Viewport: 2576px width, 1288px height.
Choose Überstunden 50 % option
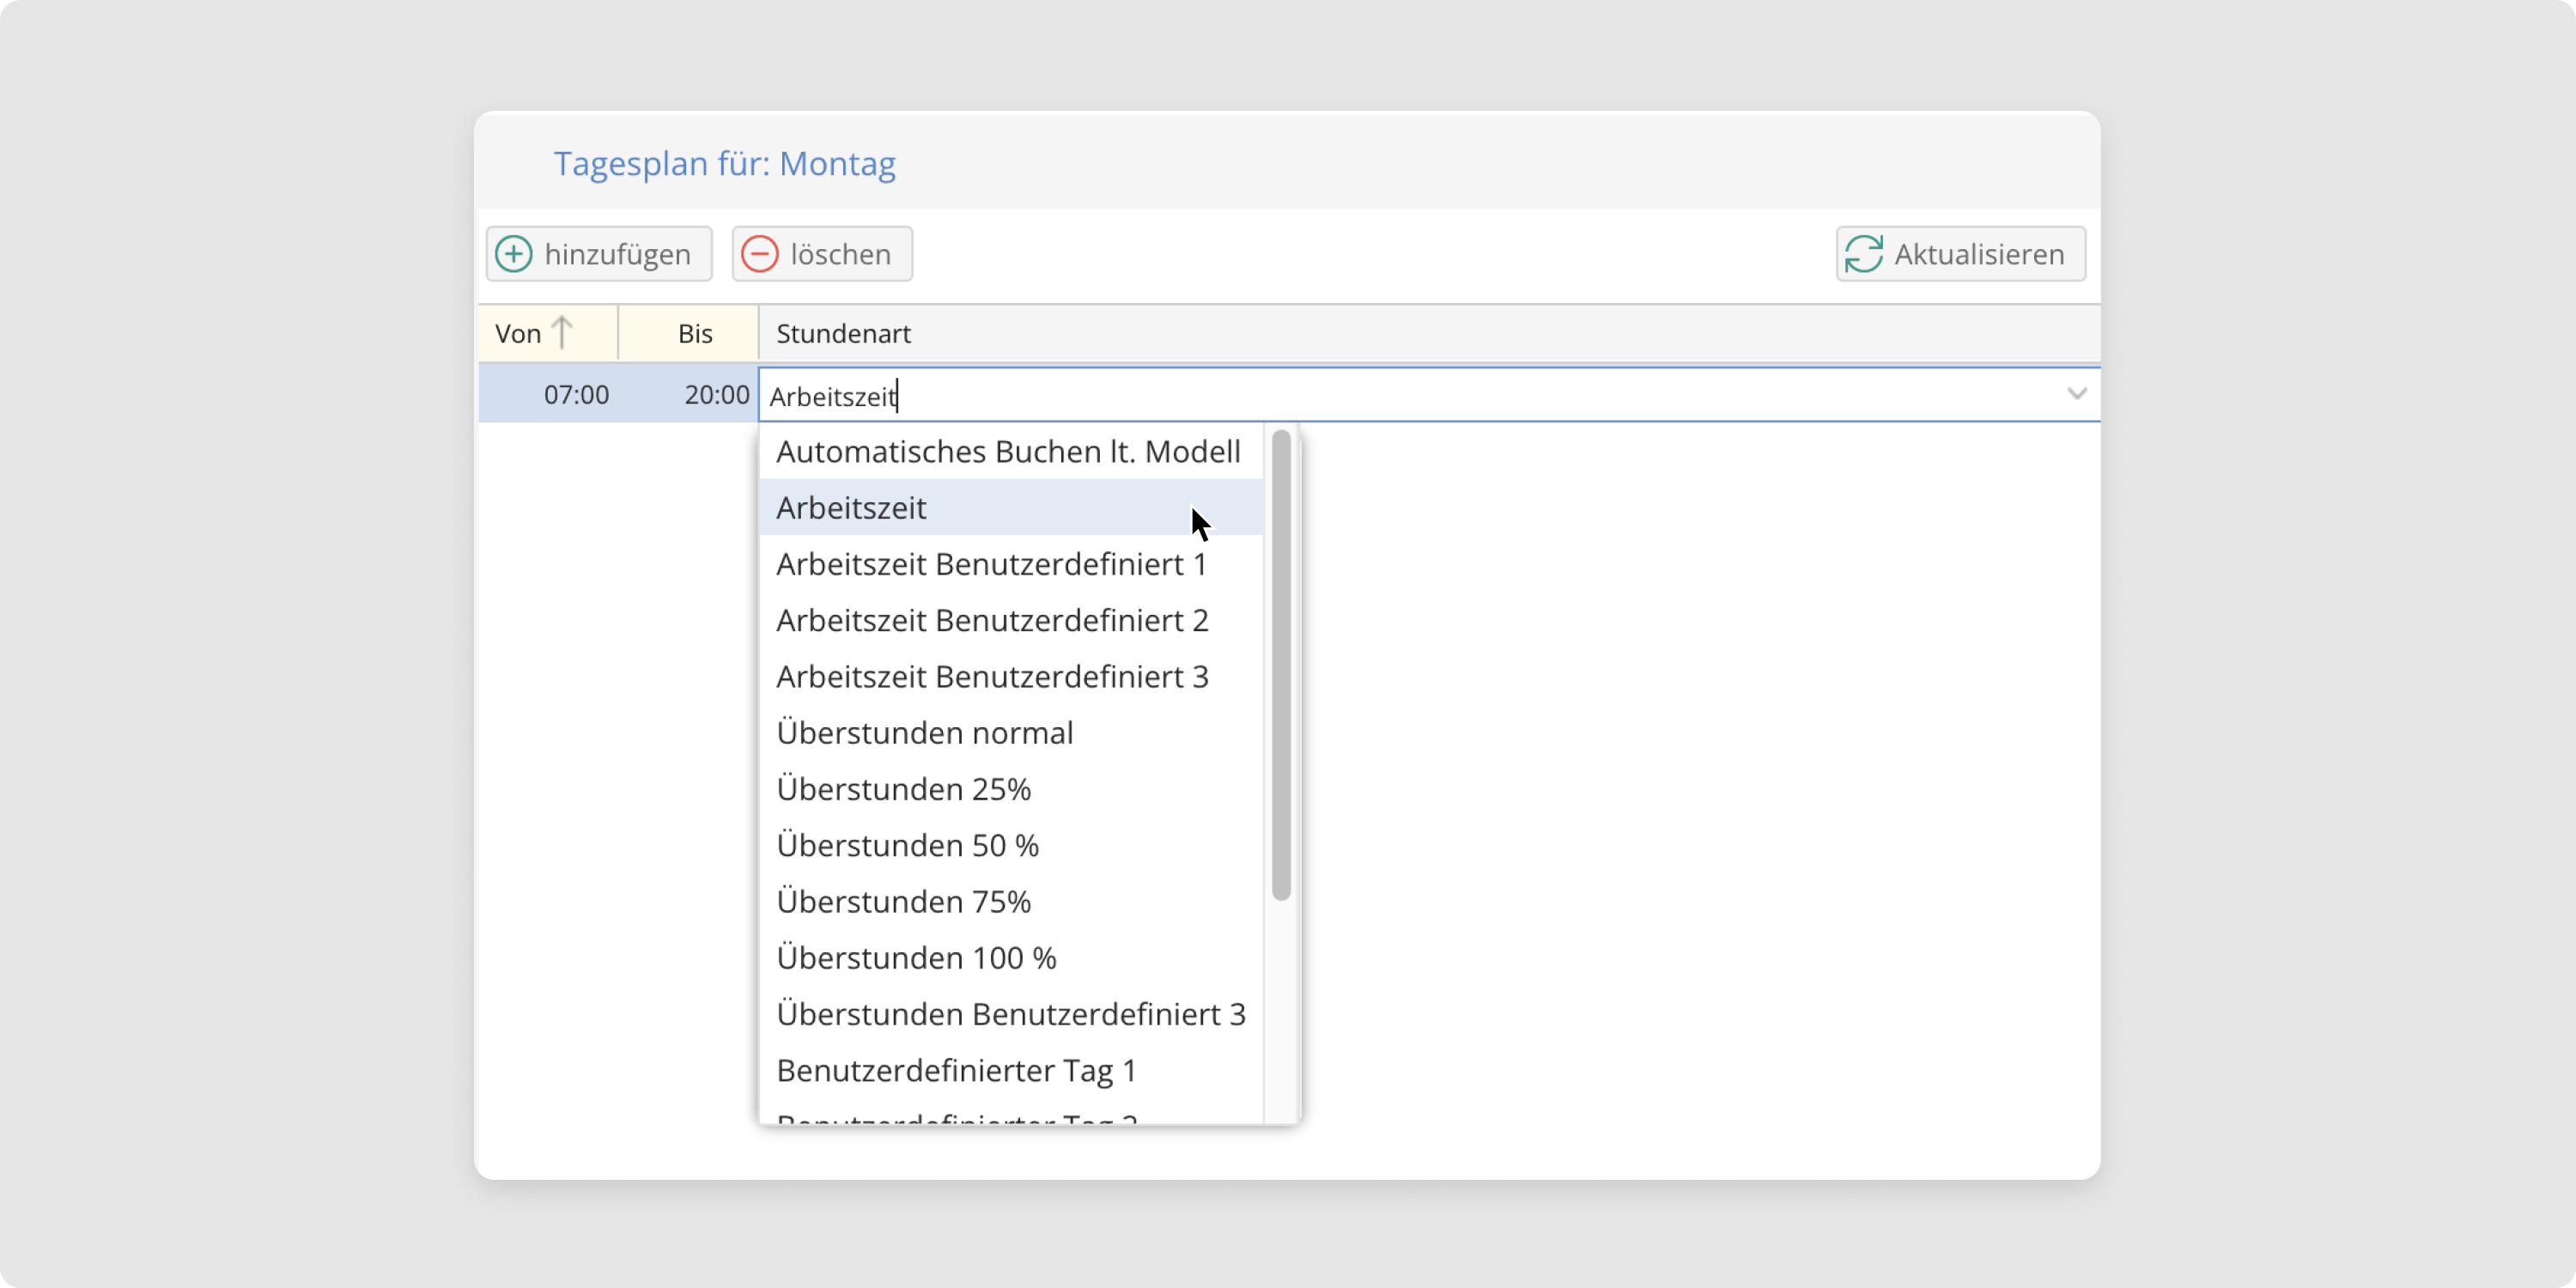(907, 845)
